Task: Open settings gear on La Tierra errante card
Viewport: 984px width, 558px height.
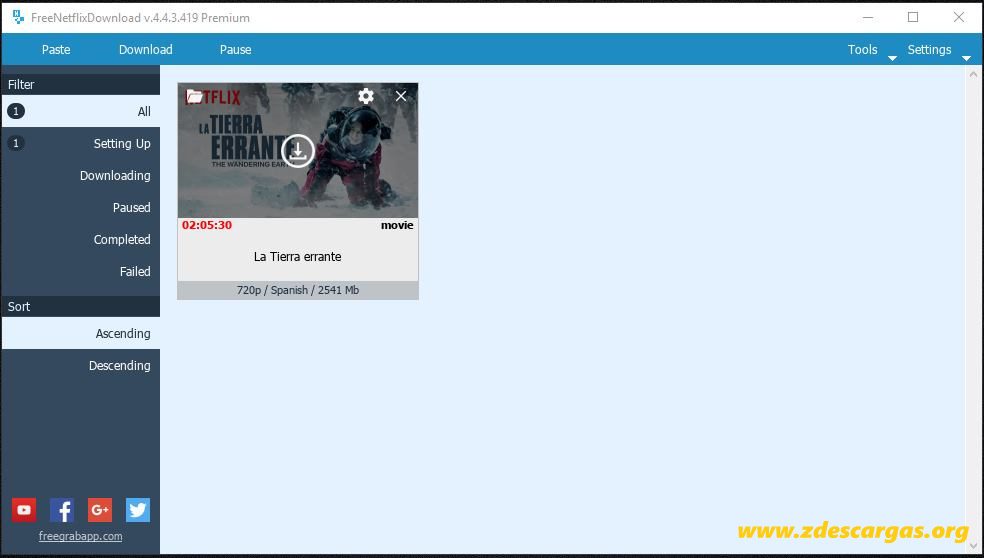Action: coord(366,96)
